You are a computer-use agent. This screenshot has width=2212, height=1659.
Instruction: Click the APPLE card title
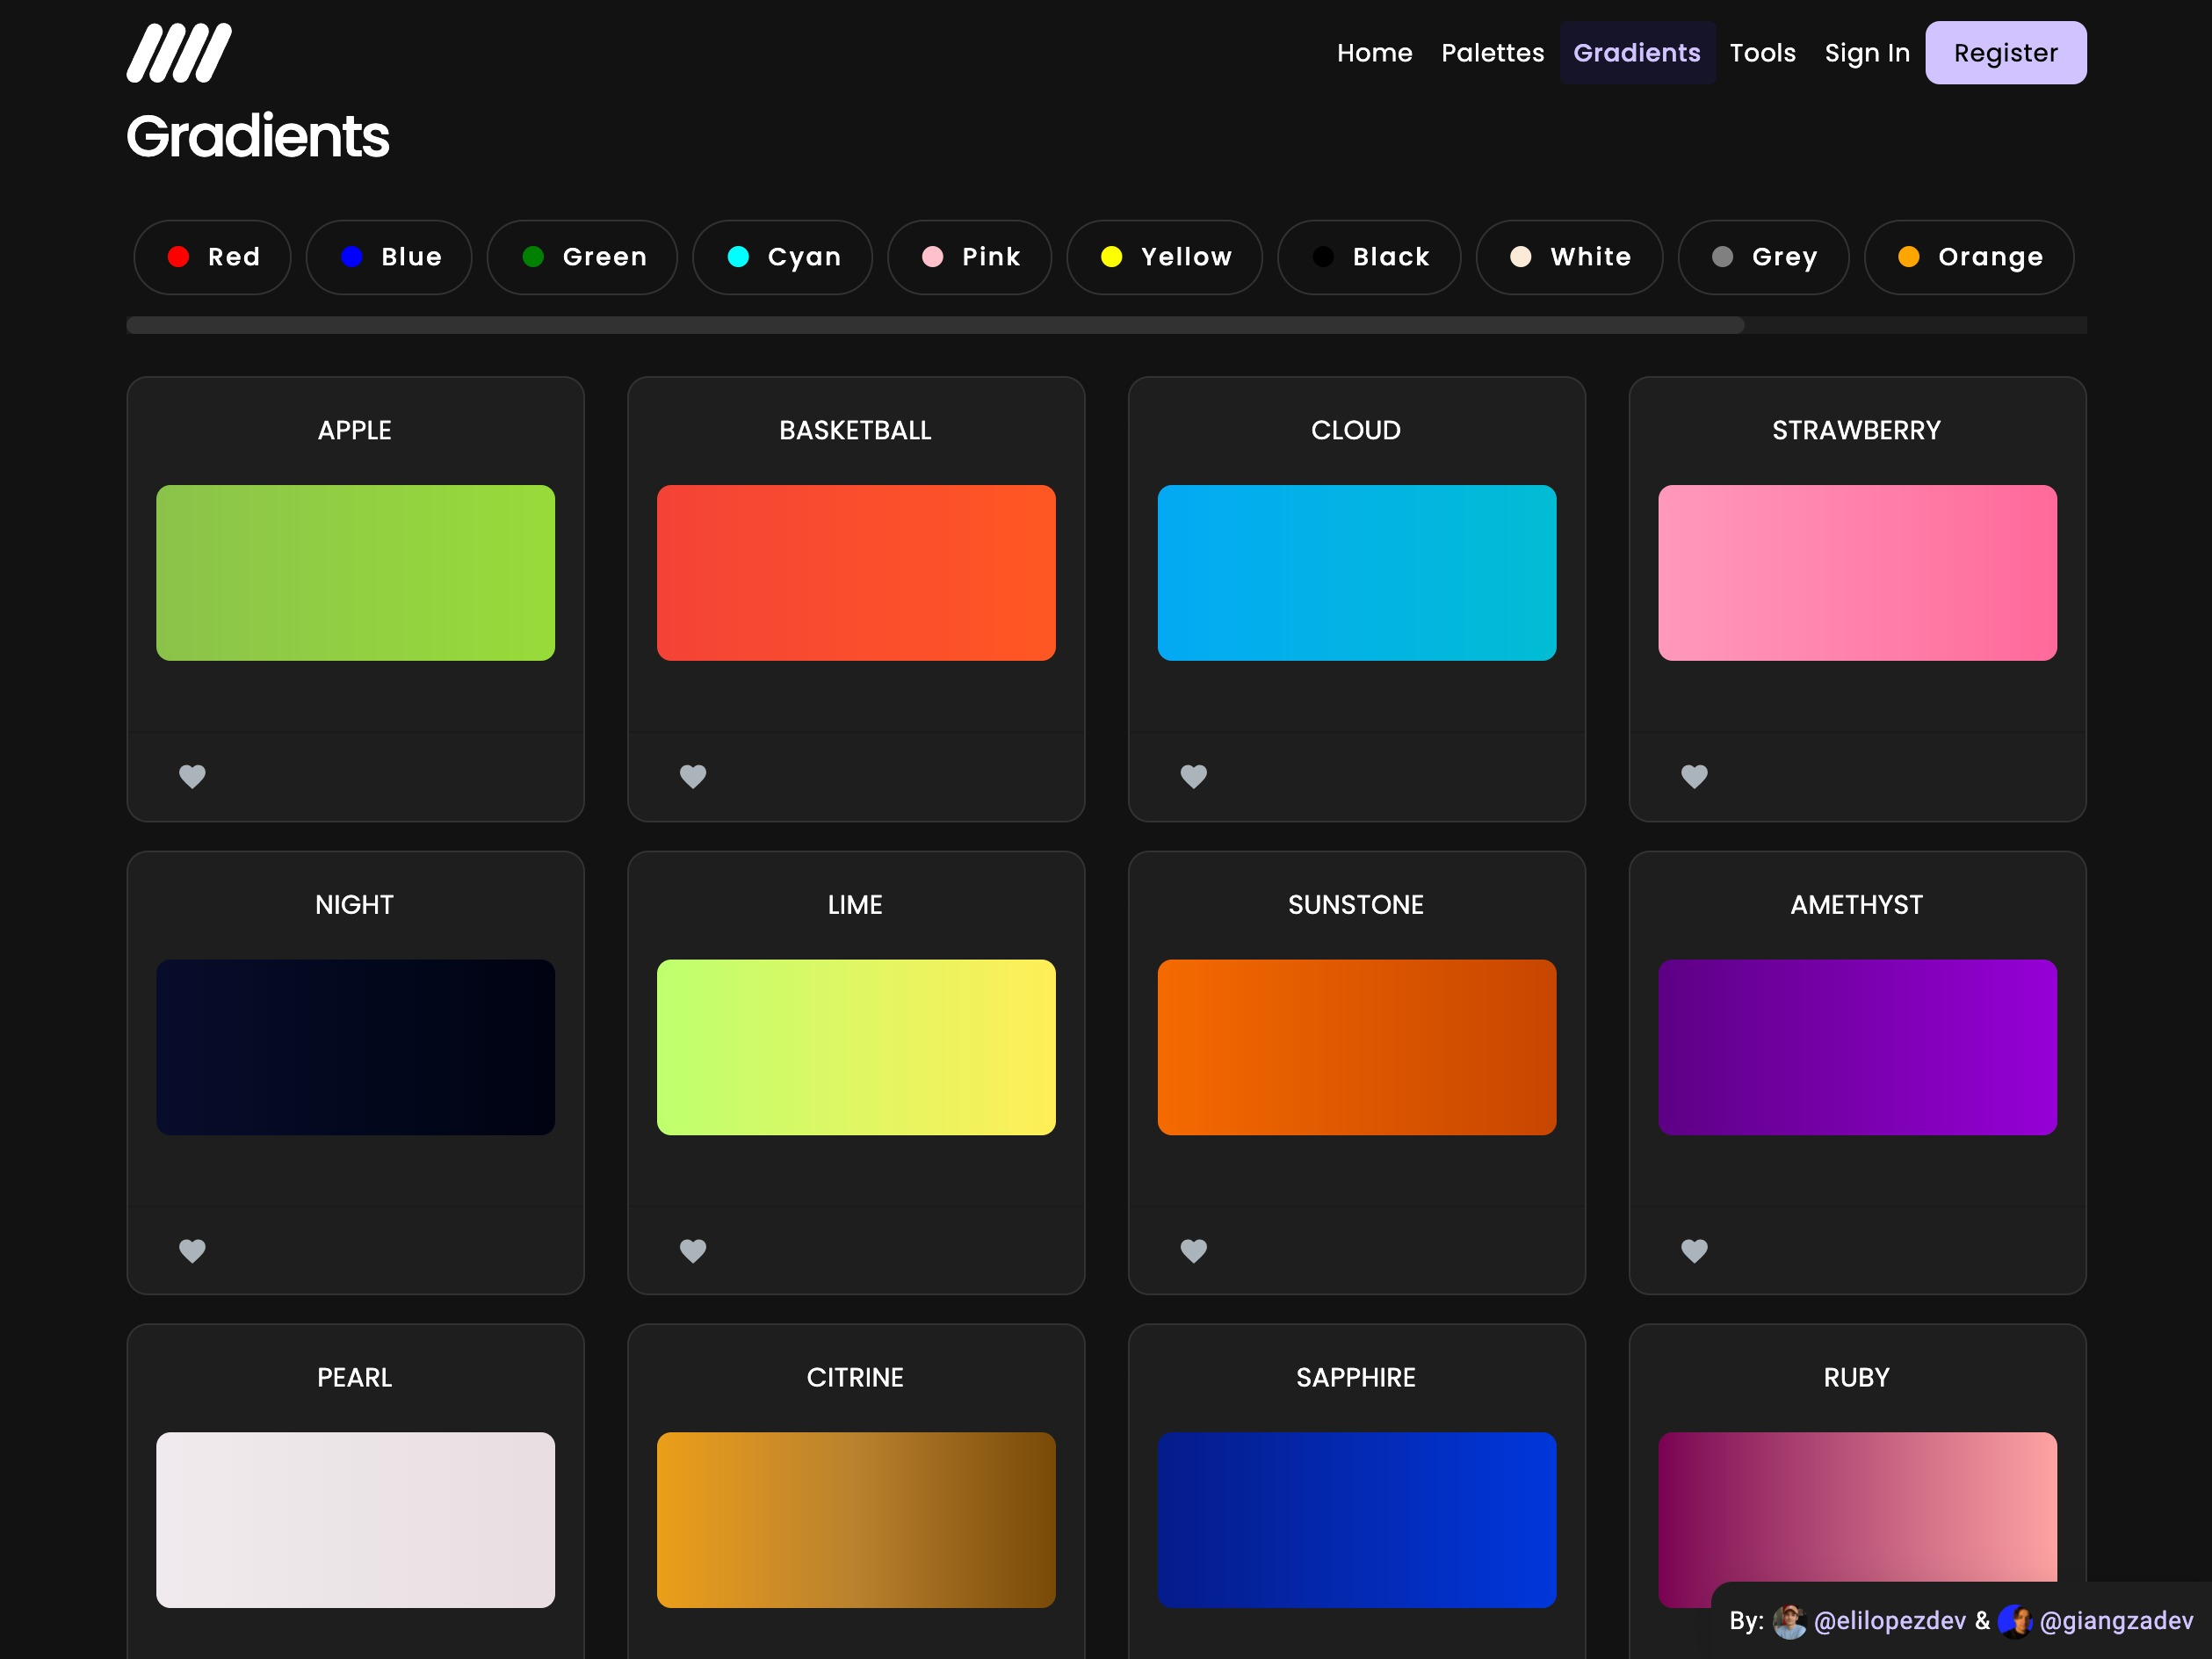355,430
